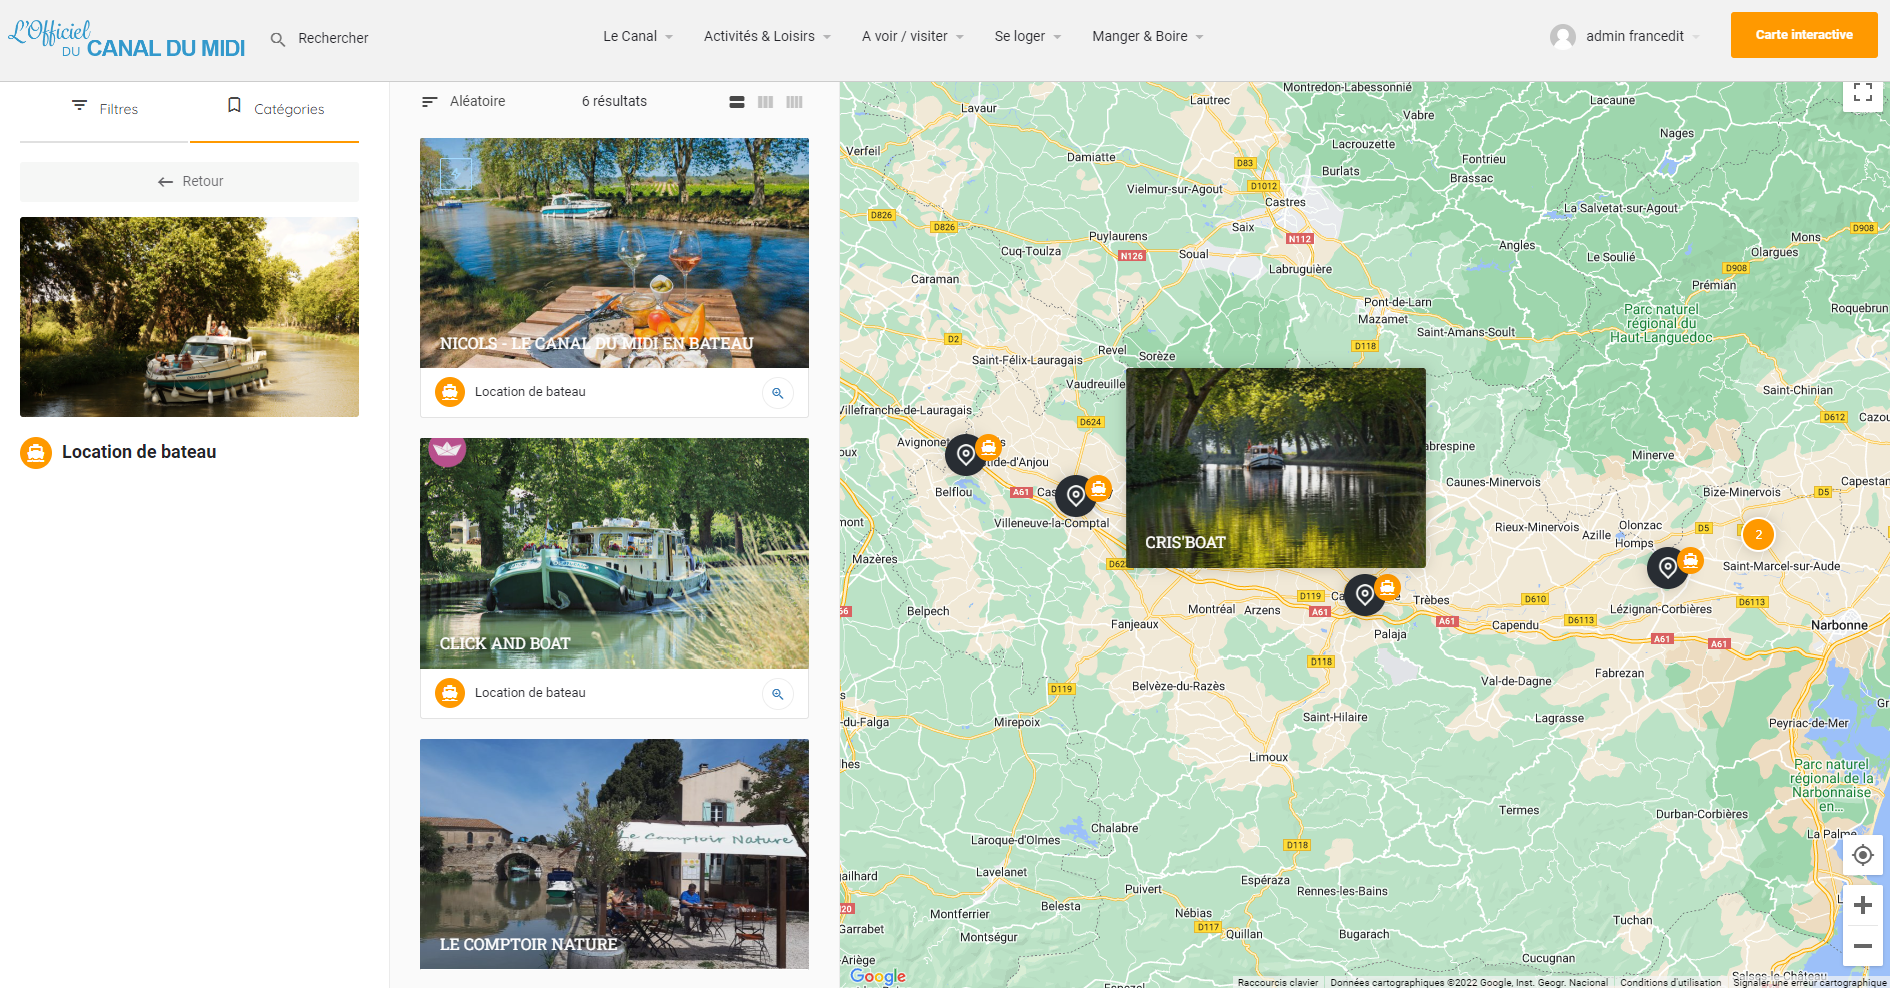Click the orange boat icon beside Location de bateau heading

pyautogui.click(x=36, y=453)
